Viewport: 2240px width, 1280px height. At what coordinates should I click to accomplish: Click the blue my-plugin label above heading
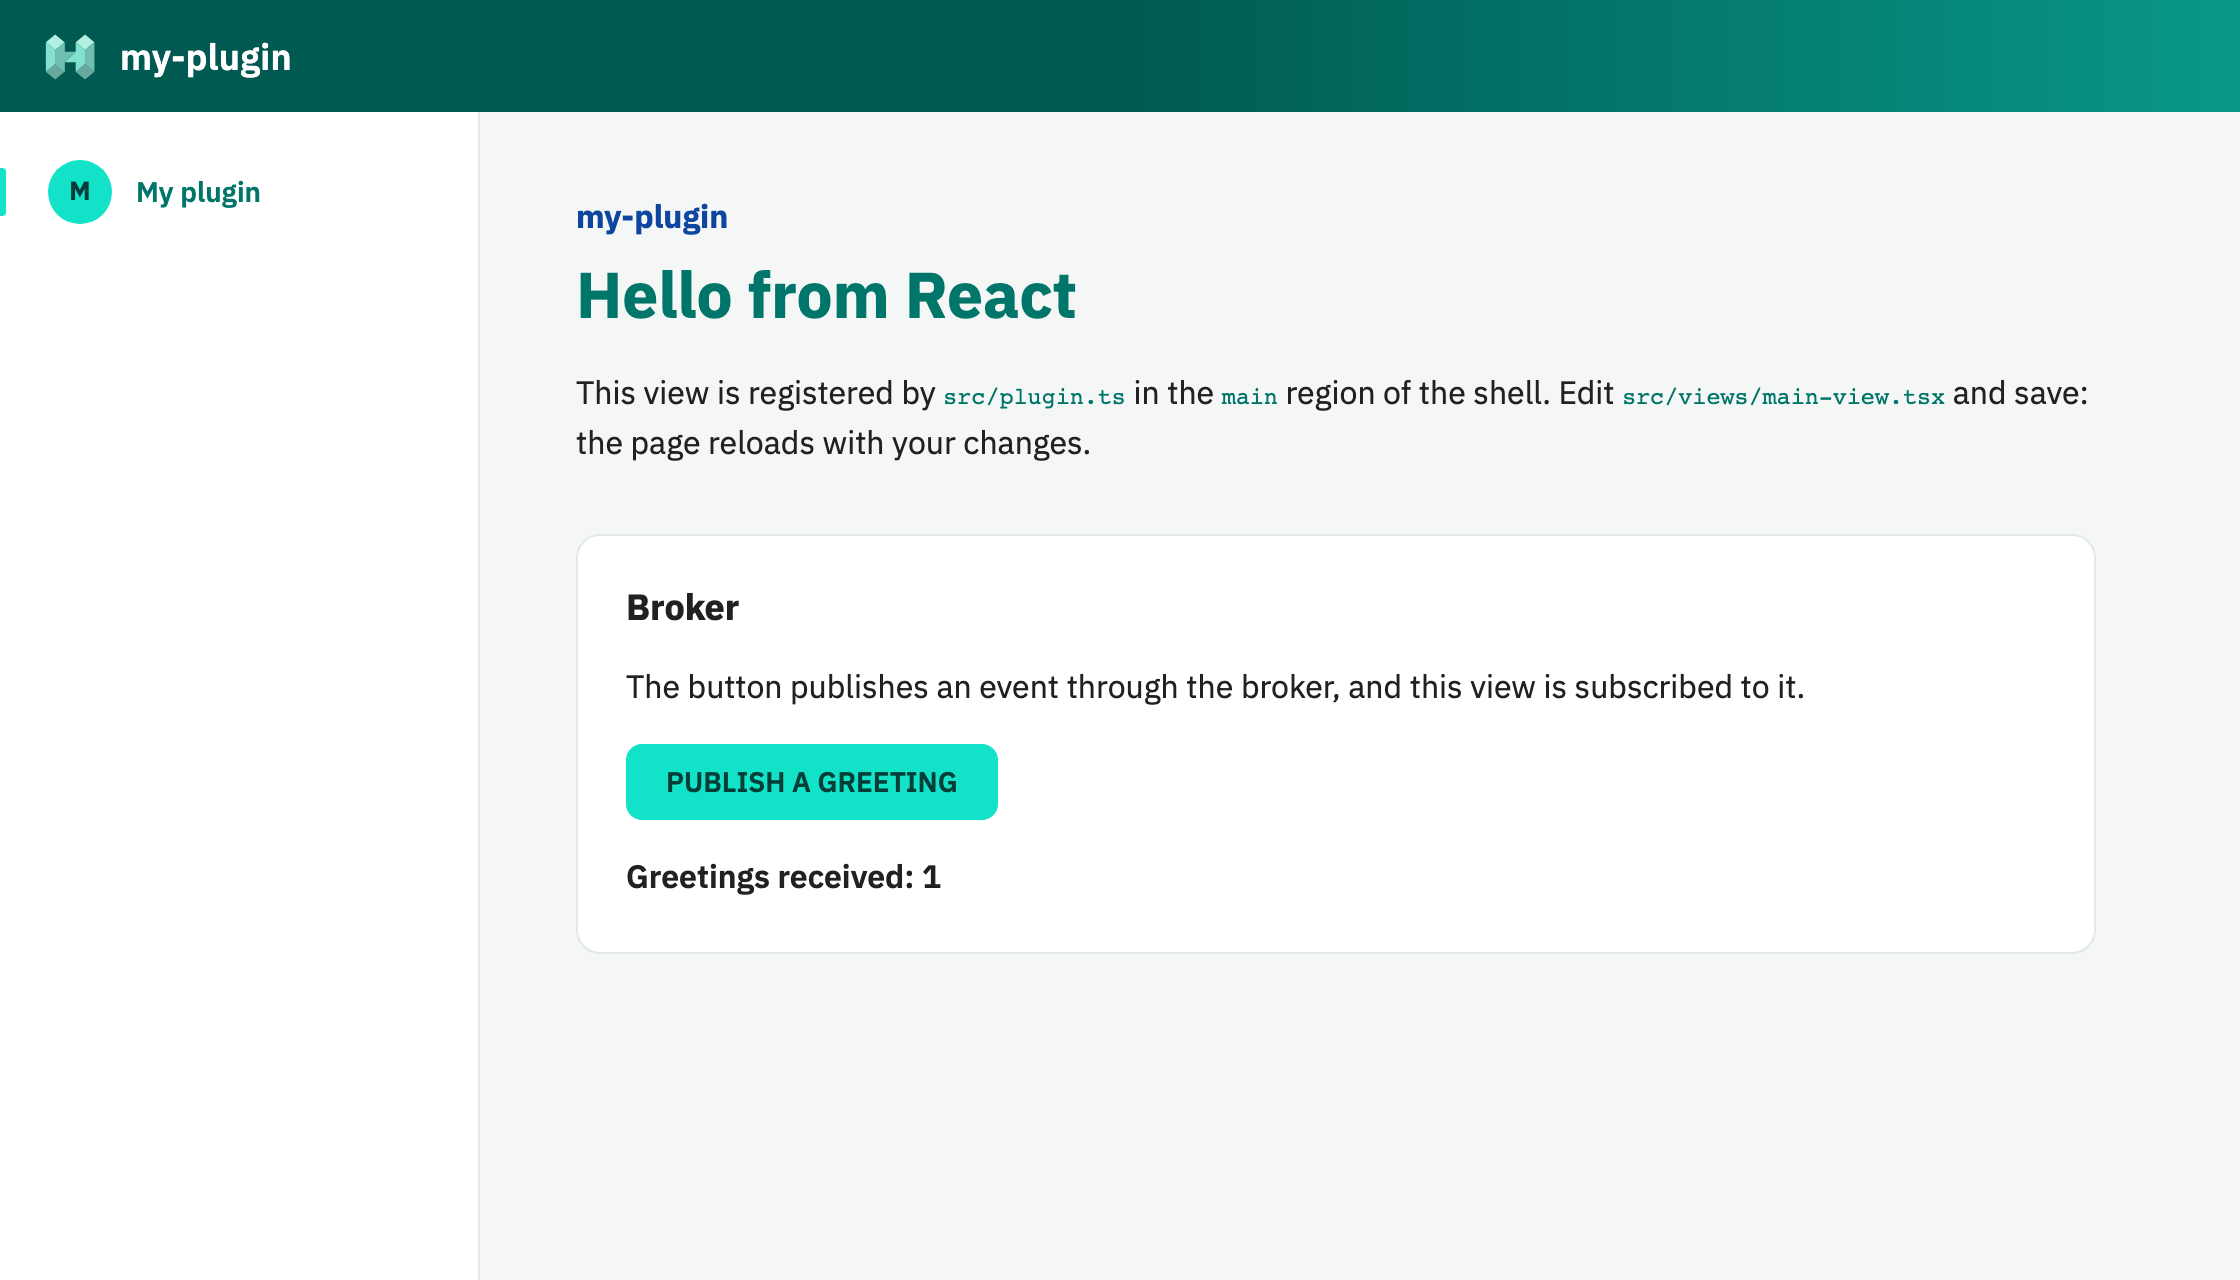pos(652,217)
